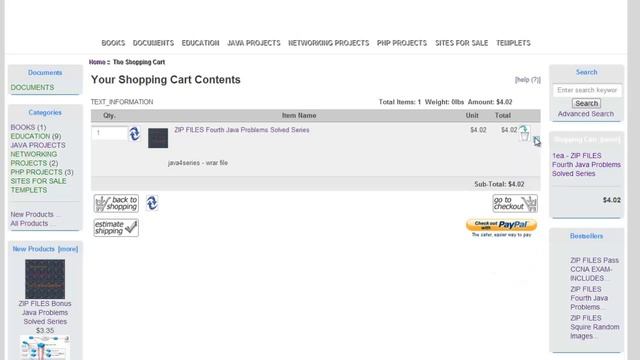Open 1ea ZIP FILES Fourth Java sidebar cart link

(x=586, y=164)
